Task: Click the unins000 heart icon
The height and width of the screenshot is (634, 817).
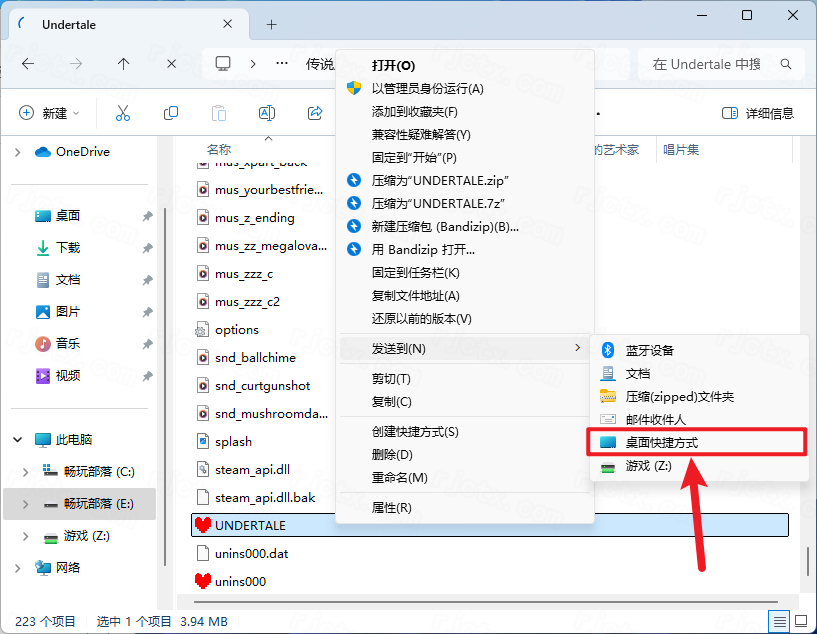Action: click(x=202, y=581)
